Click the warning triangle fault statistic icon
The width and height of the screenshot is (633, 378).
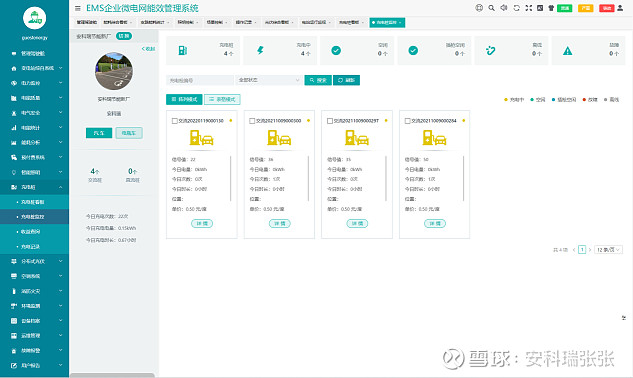(x=568, y=51)
